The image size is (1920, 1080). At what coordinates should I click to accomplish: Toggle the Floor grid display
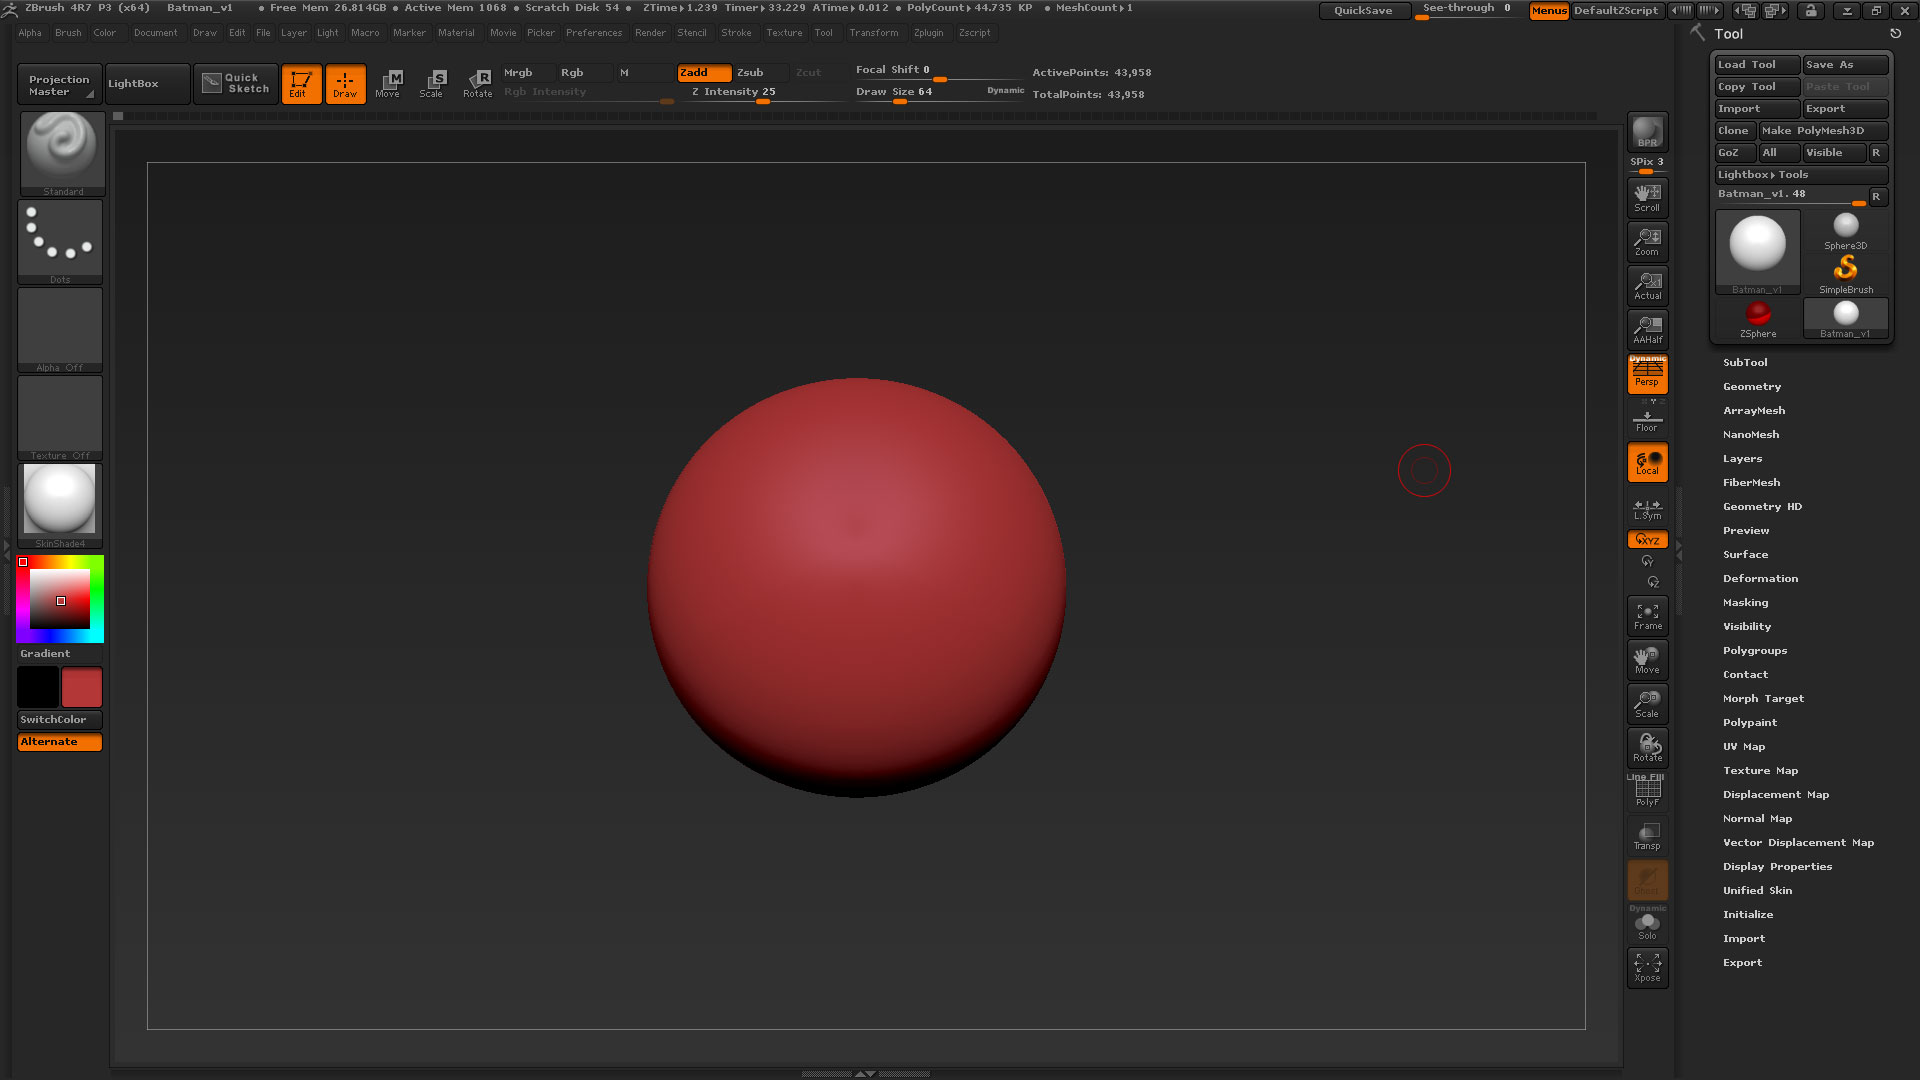pos(1647,418)
